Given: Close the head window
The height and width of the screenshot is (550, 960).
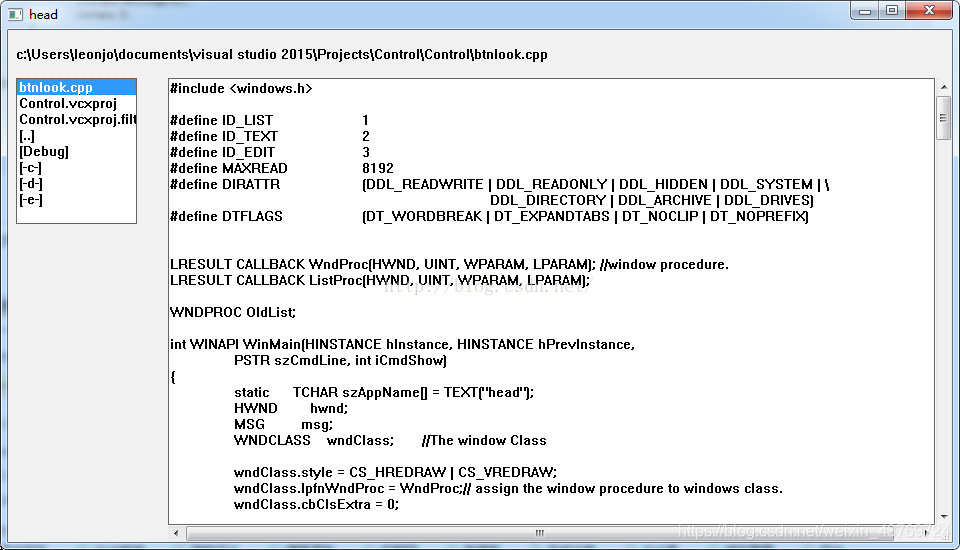Looking at the screenshot, I should (x=929, y=10).
